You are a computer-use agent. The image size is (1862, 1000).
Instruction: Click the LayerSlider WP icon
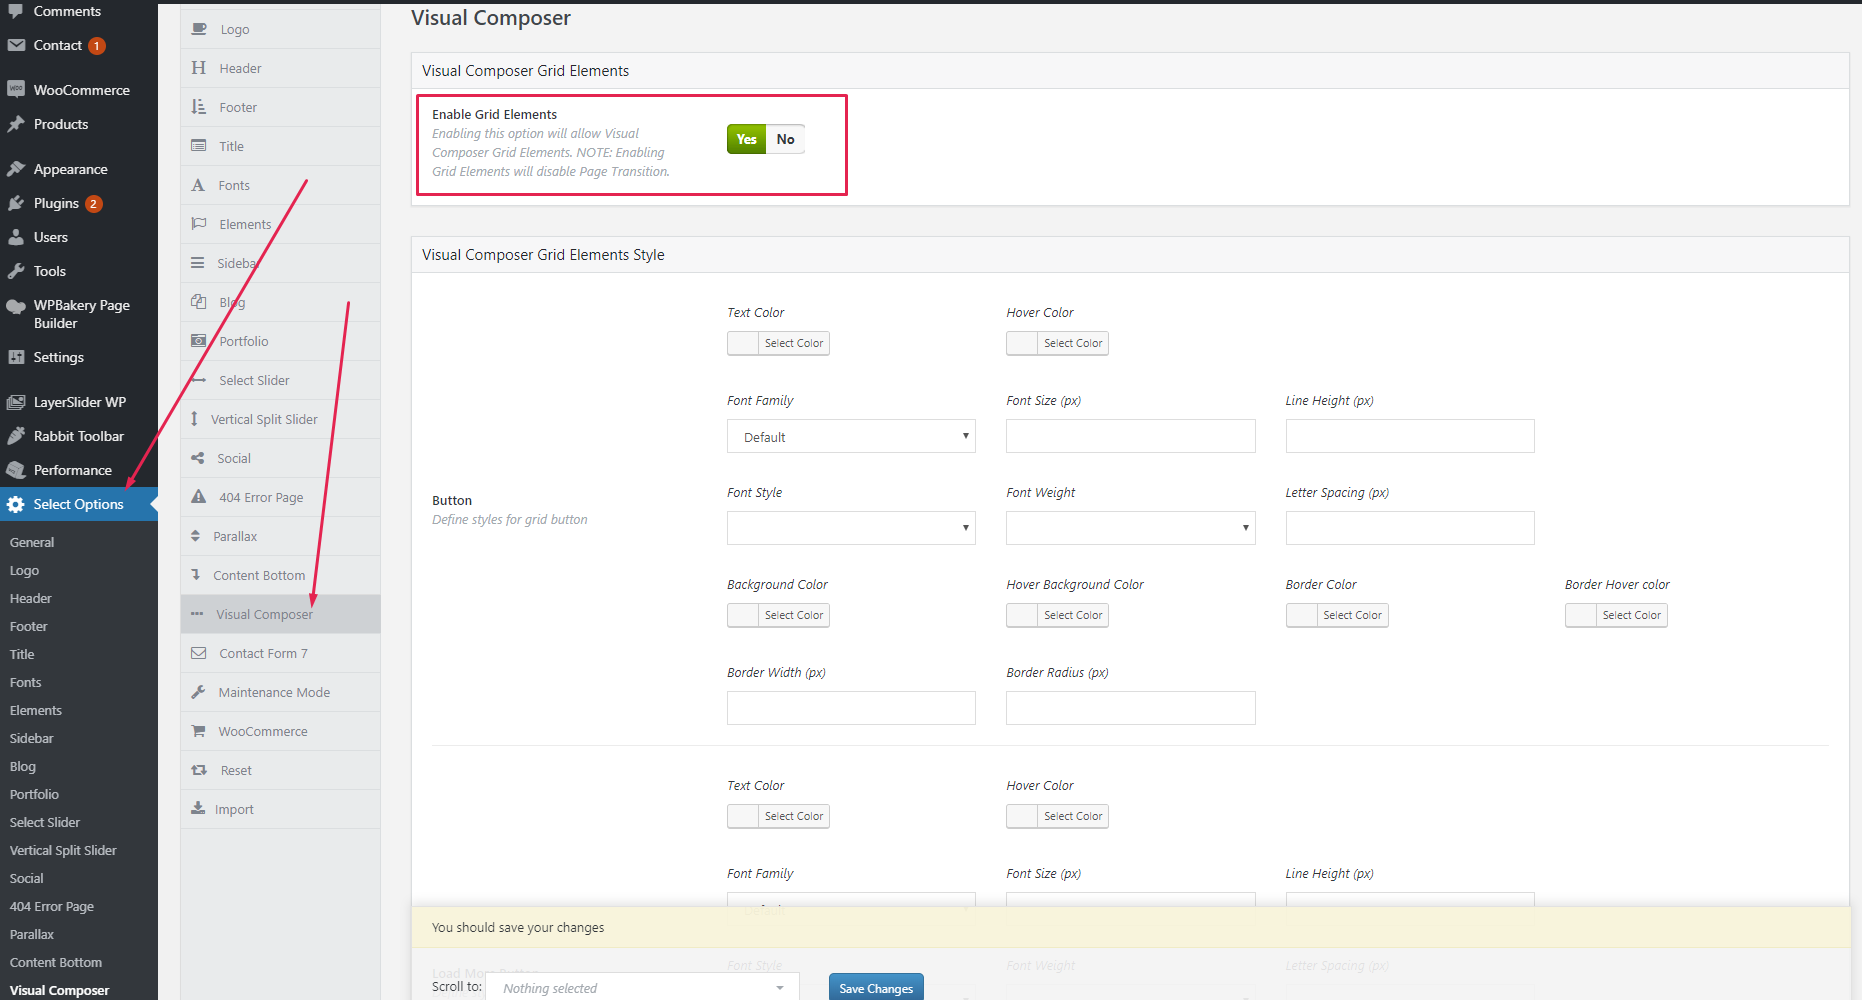point(16,402)
